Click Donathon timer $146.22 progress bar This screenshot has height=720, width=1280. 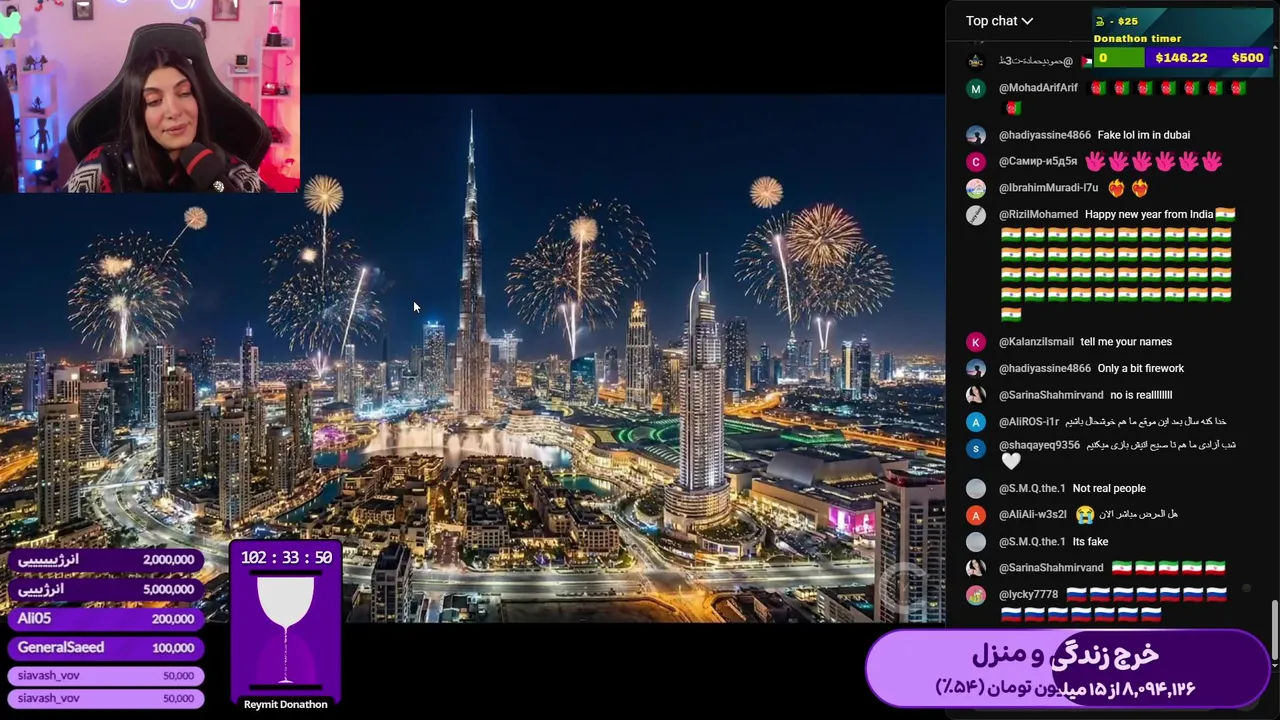pos(1181,58)
